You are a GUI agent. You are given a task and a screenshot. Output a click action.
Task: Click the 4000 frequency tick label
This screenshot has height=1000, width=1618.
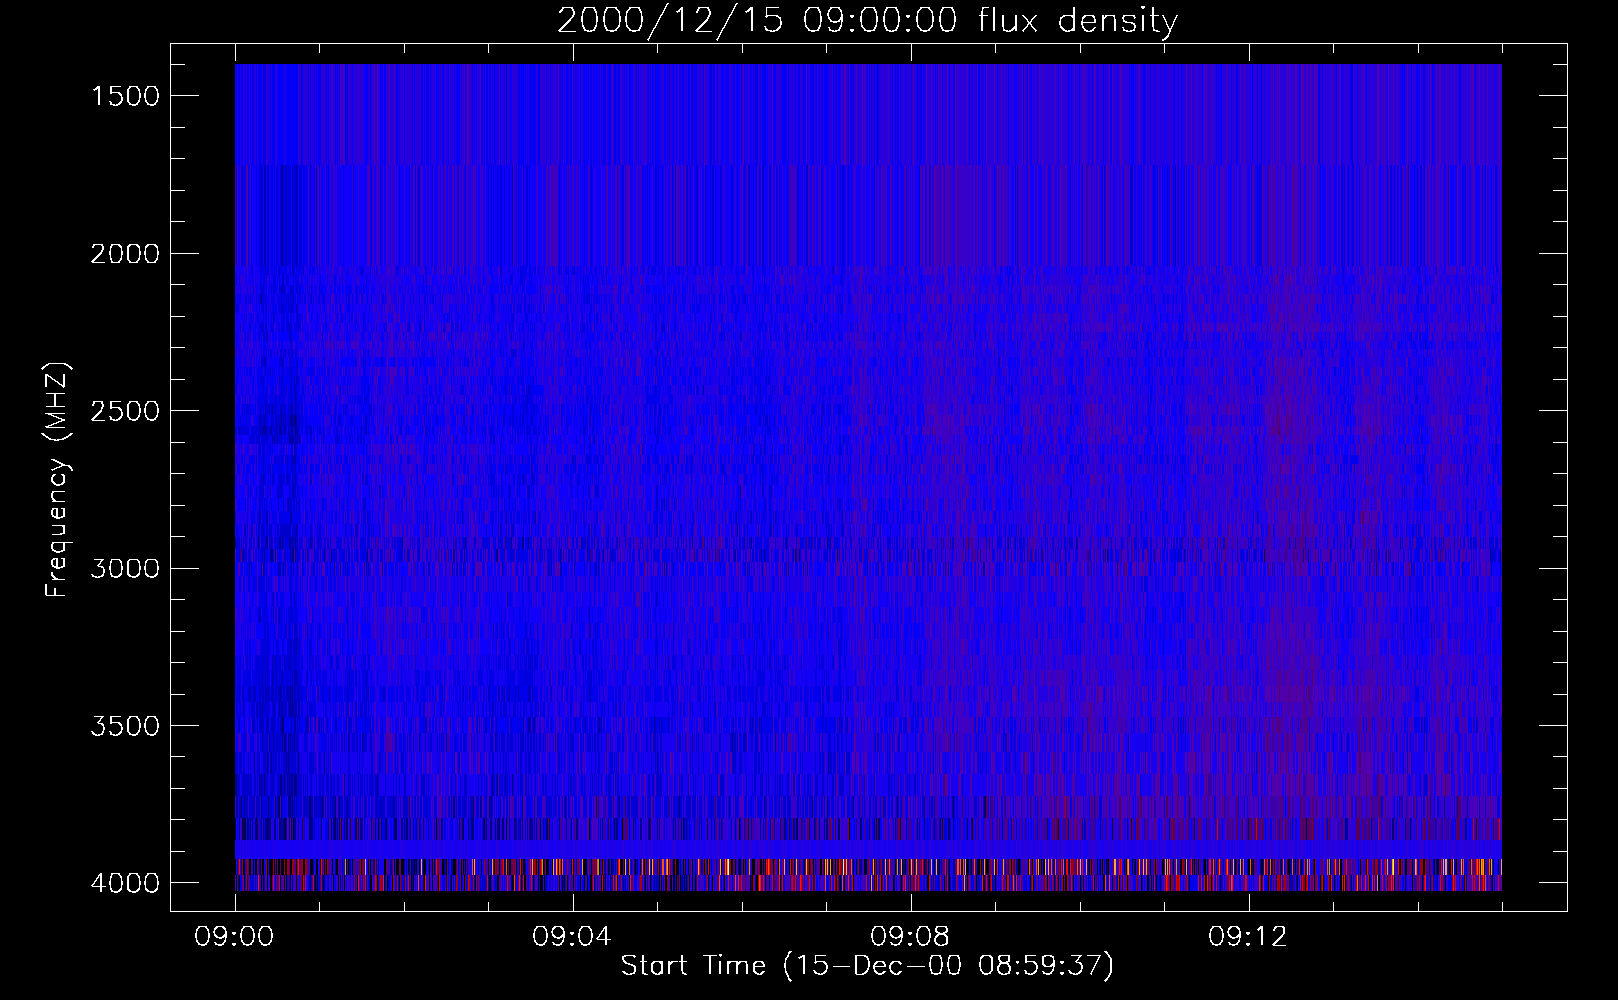click(125, 883)
